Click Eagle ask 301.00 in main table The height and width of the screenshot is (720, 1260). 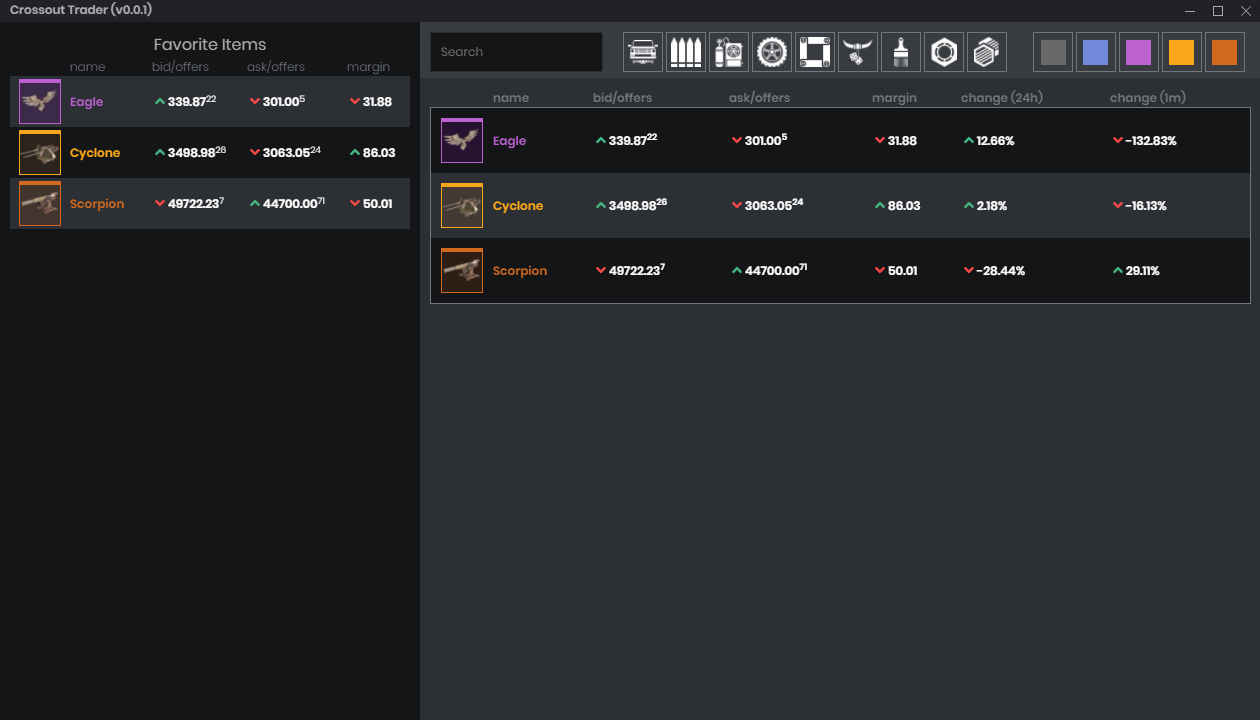click(760, 140)
